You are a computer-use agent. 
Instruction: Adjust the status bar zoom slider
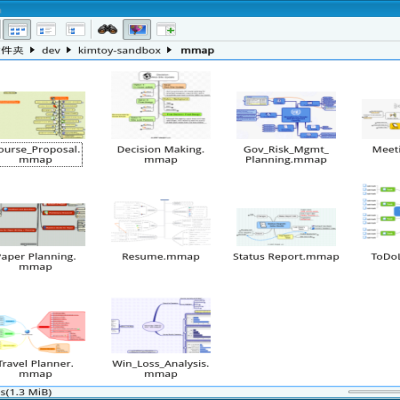(x=374, y=392)
